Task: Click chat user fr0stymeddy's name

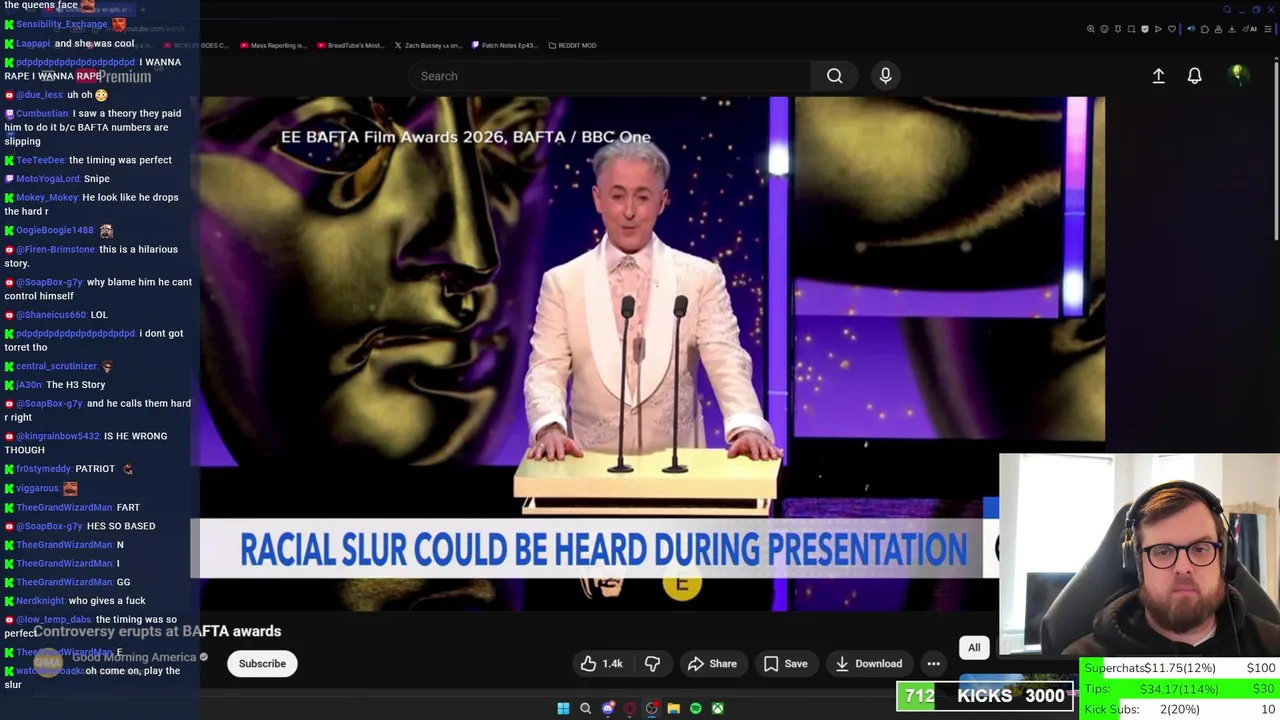Action: [43, 469]
